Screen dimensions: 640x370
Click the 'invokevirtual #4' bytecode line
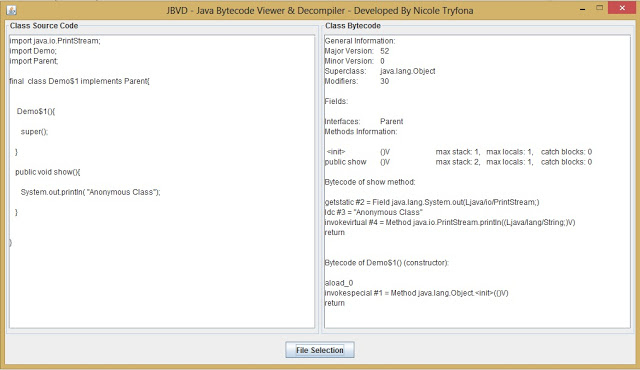pyautogui.click(x=450, y=222)
